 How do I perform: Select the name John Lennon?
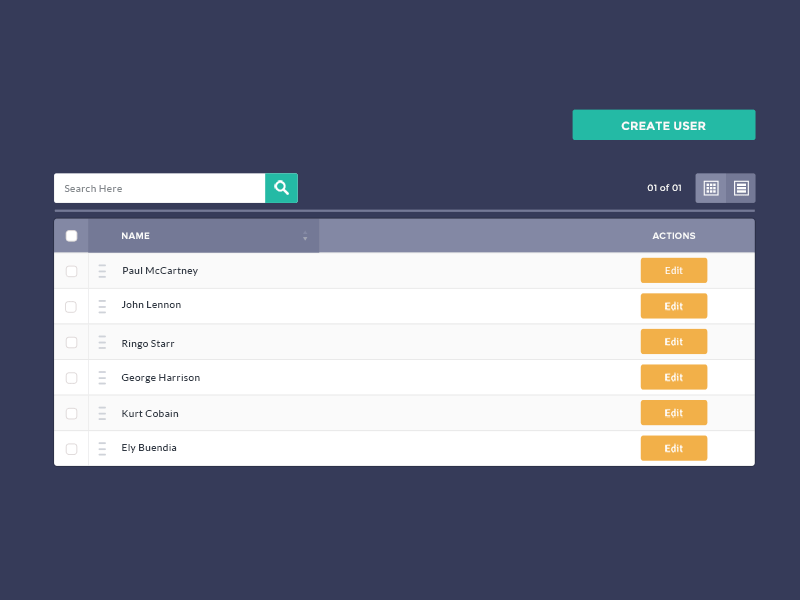tap(151, 305)
